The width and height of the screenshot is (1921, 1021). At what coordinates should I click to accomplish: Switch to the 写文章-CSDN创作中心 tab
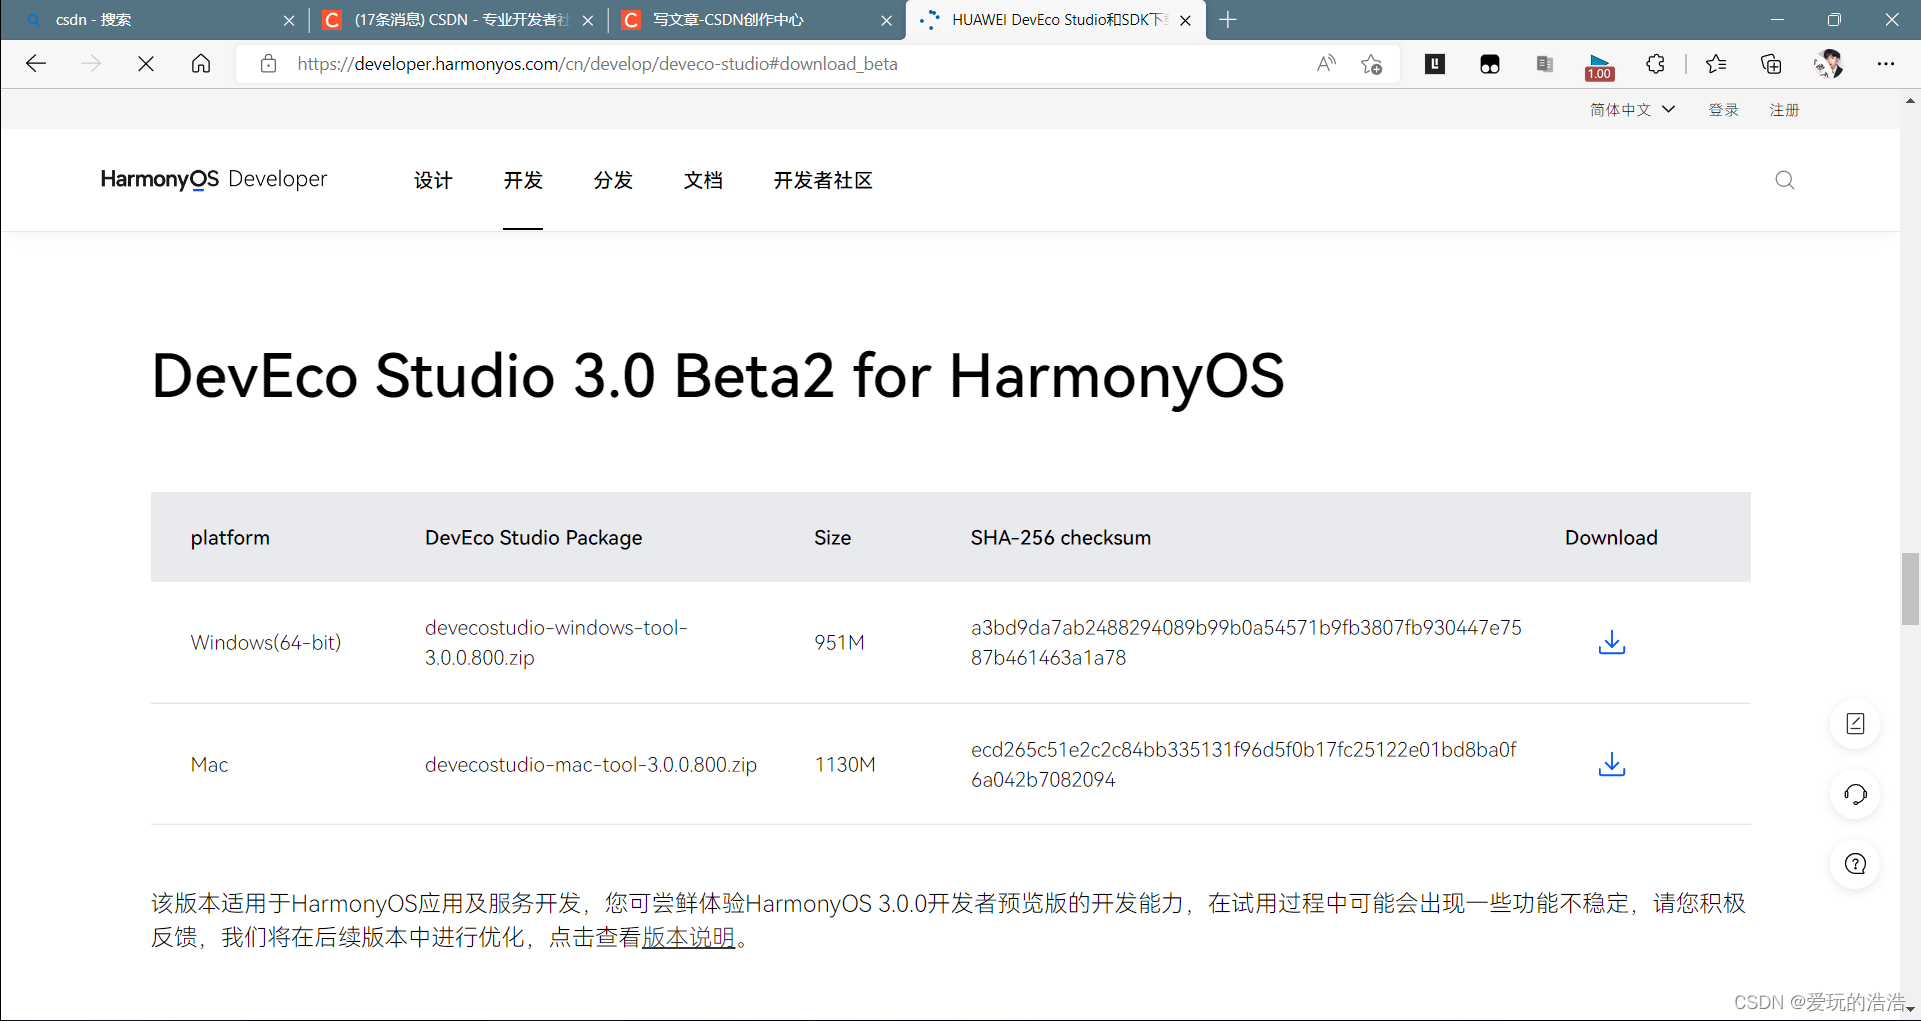pyautogui.click(x=757, y=20)
